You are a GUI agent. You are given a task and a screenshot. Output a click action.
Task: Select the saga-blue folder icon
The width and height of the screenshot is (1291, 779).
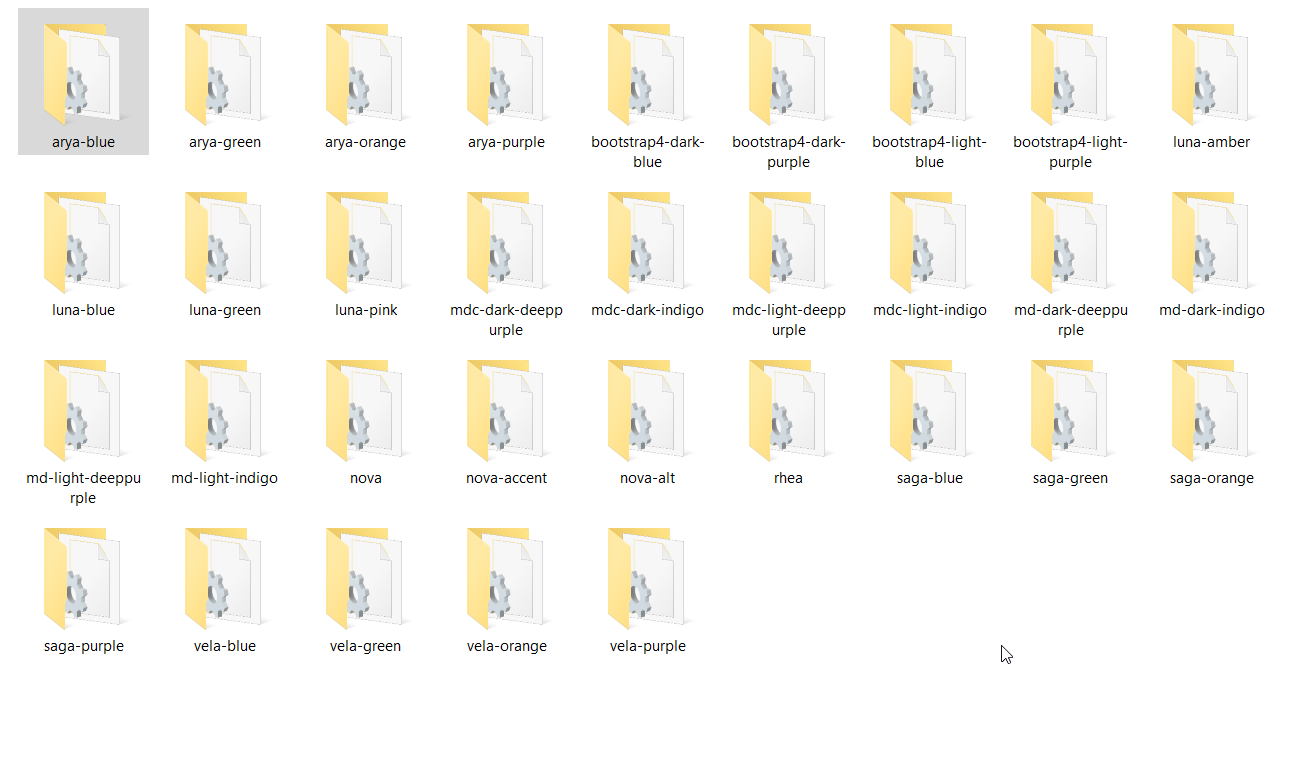(x=928, y=409)
